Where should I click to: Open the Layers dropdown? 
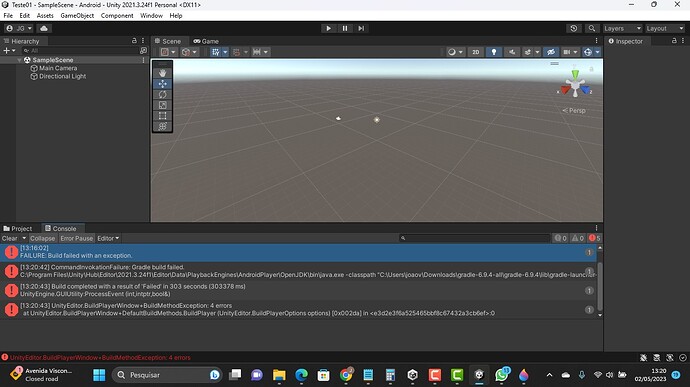coord(622,28)
